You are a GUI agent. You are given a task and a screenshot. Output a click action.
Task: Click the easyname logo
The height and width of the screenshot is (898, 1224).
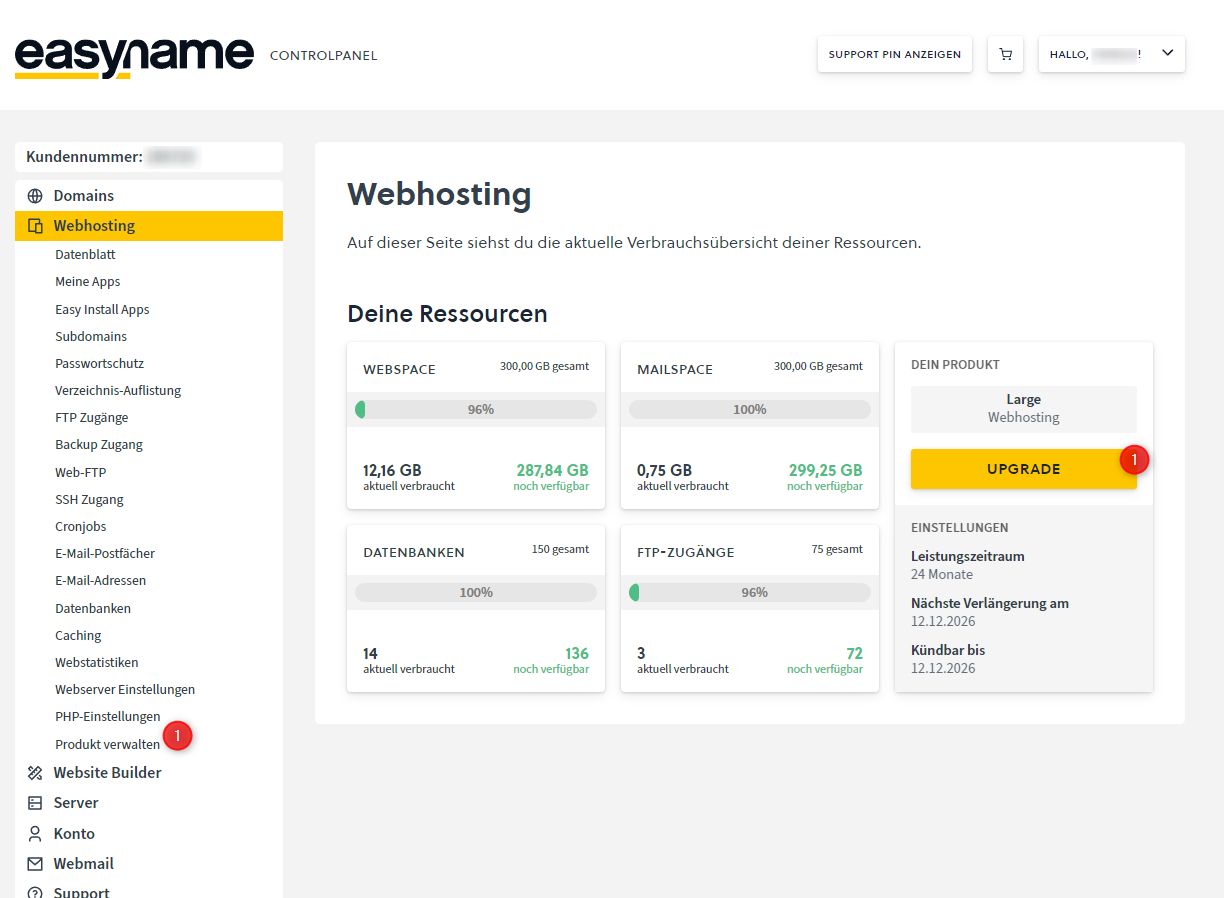point(134,56)
